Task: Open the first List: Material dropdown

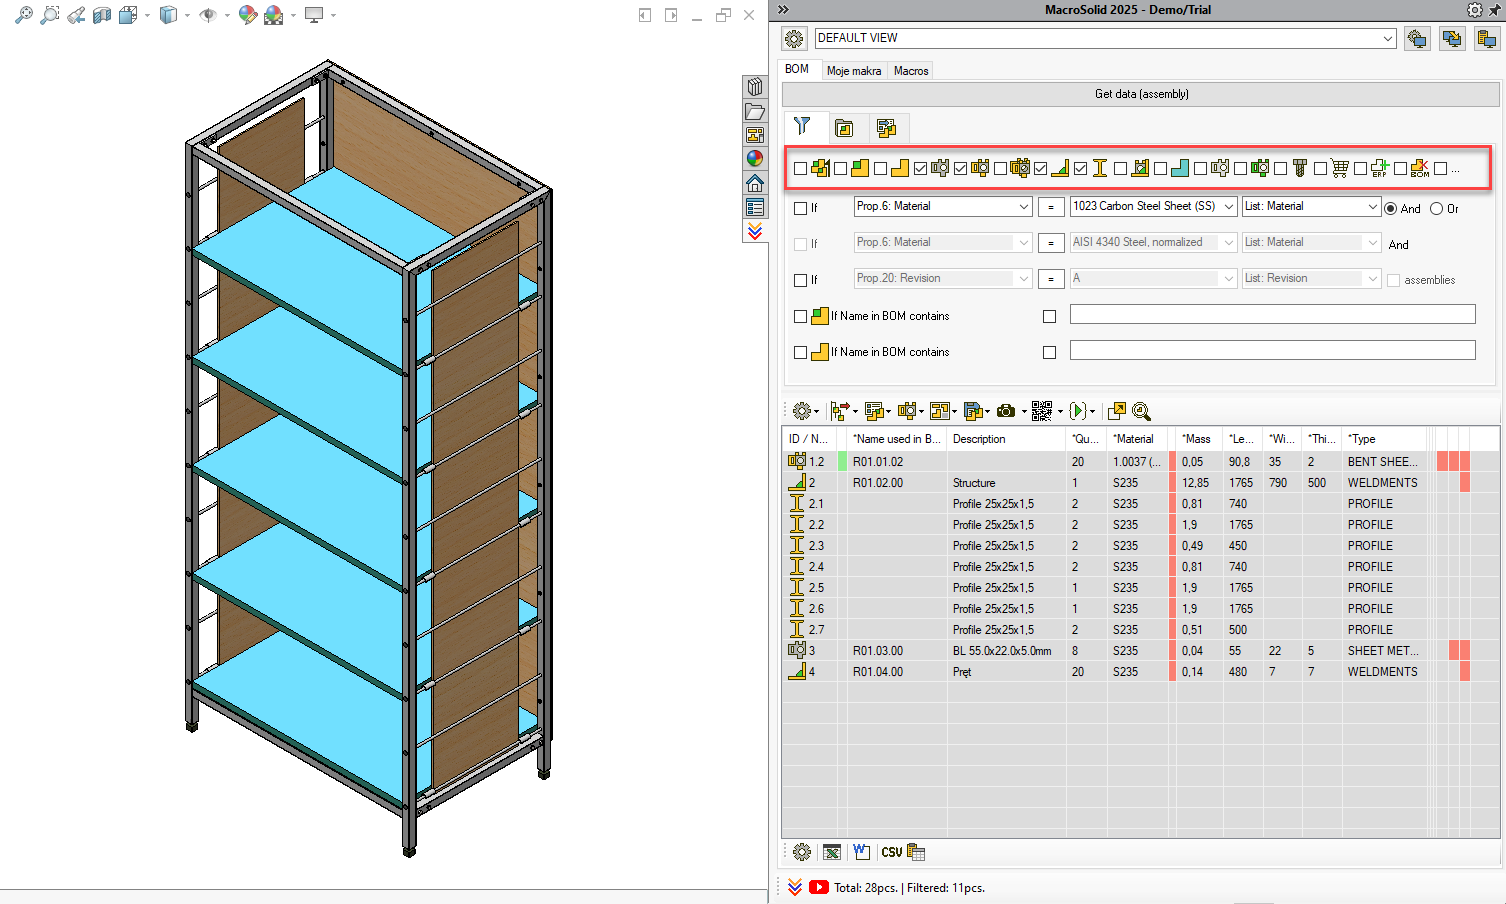Action: point(1373,207)
